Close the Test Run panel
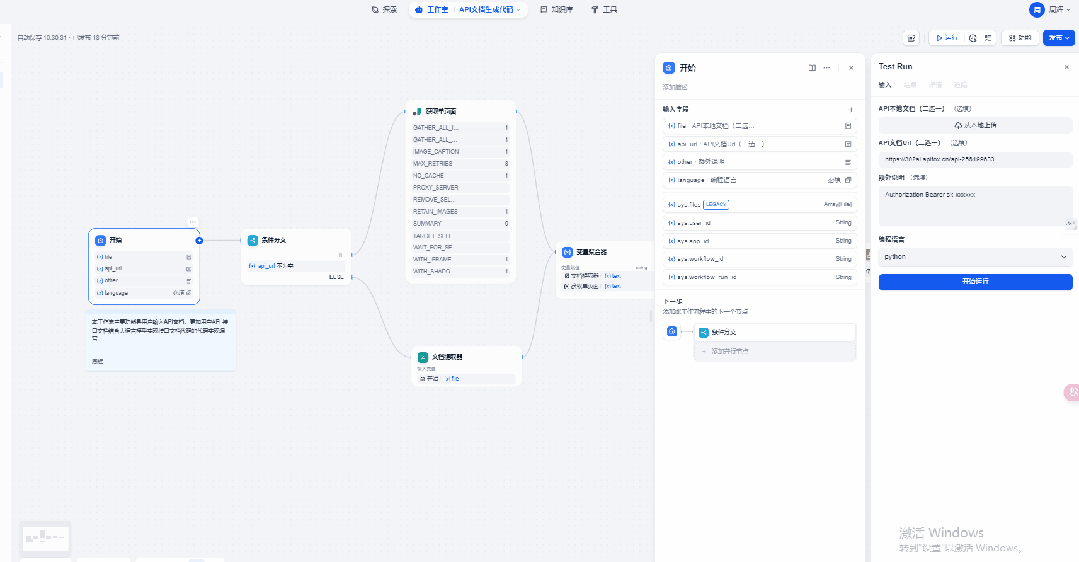This screenshot has height=562, width=1079. [x=1066, y=67]
